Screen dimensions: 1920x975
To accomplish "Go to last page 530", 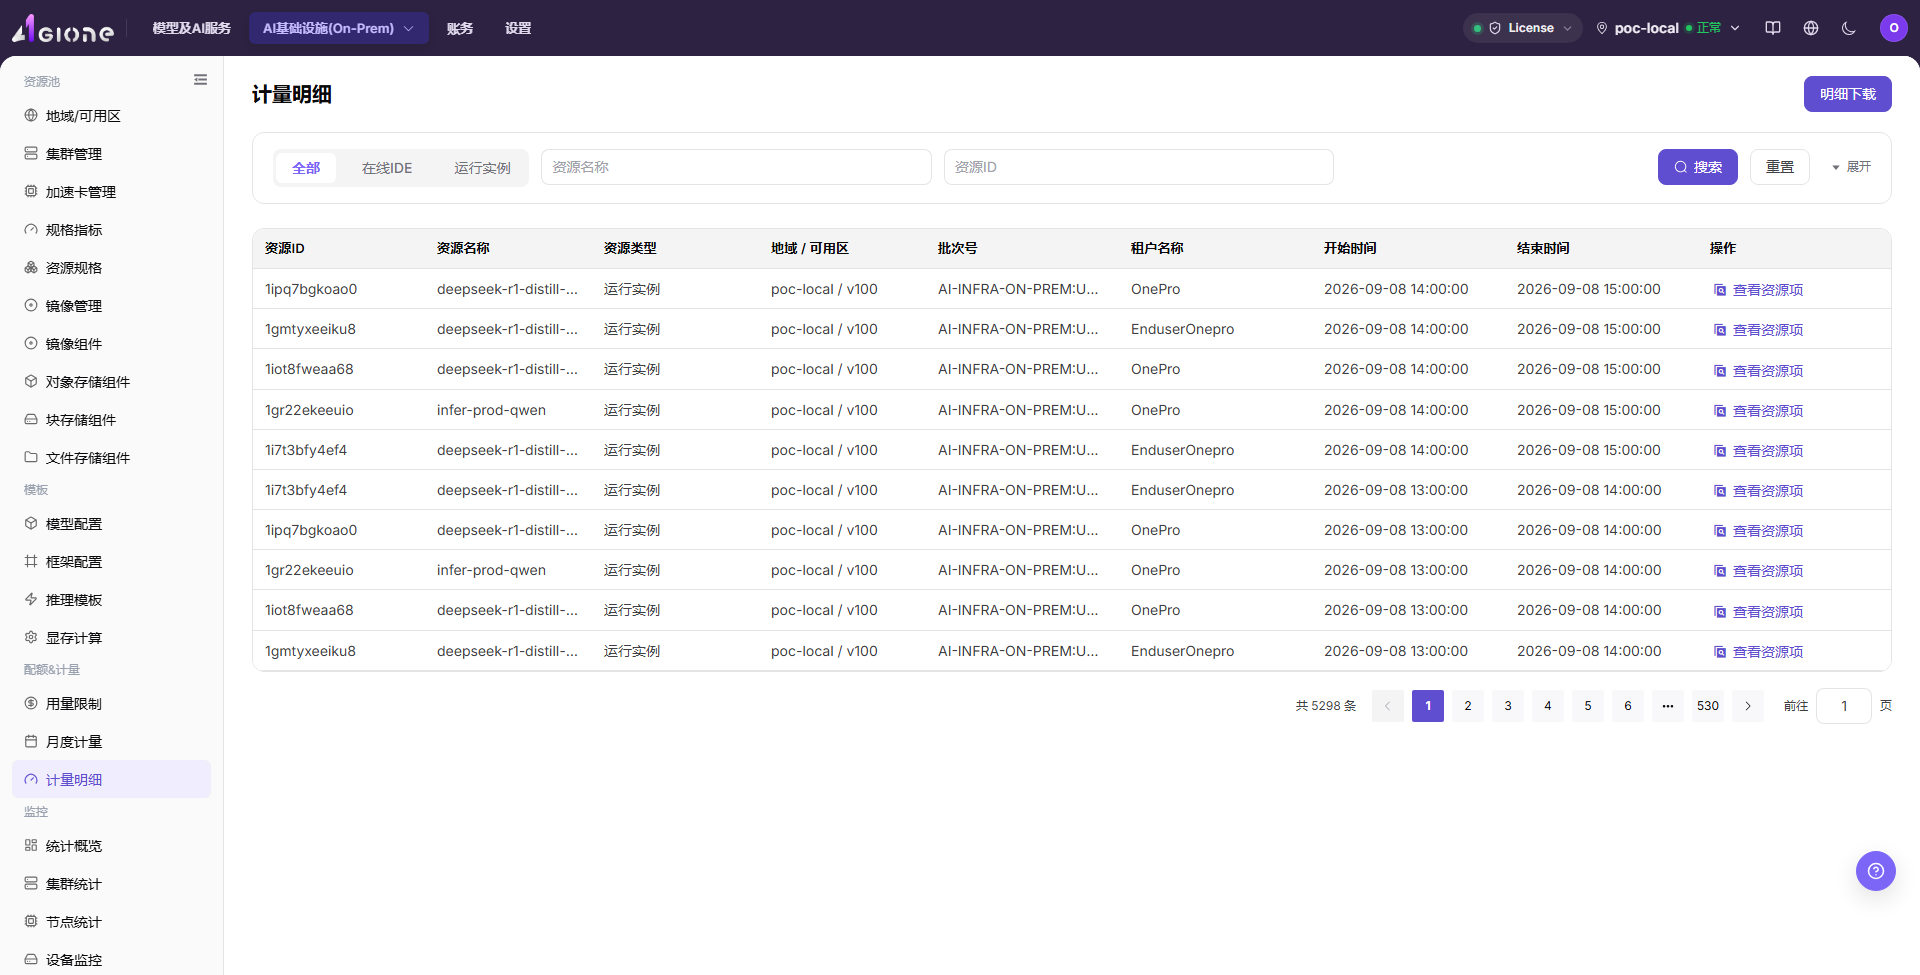I will (1708, 706).
